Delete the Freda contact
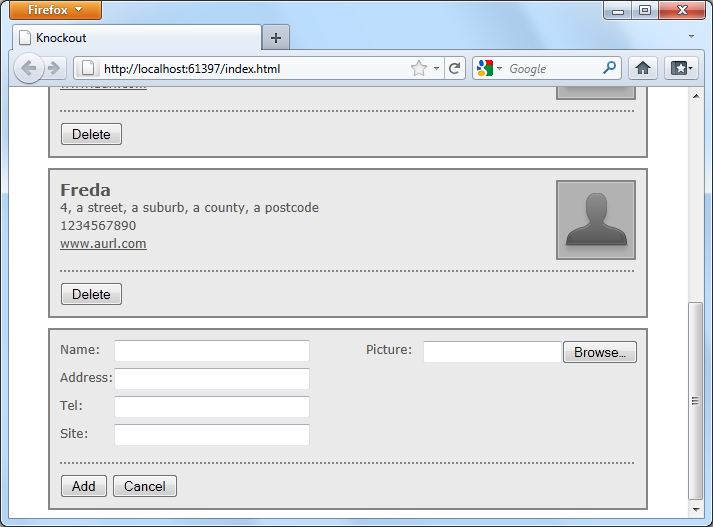 pyautogui.click(x=91, y=294)
